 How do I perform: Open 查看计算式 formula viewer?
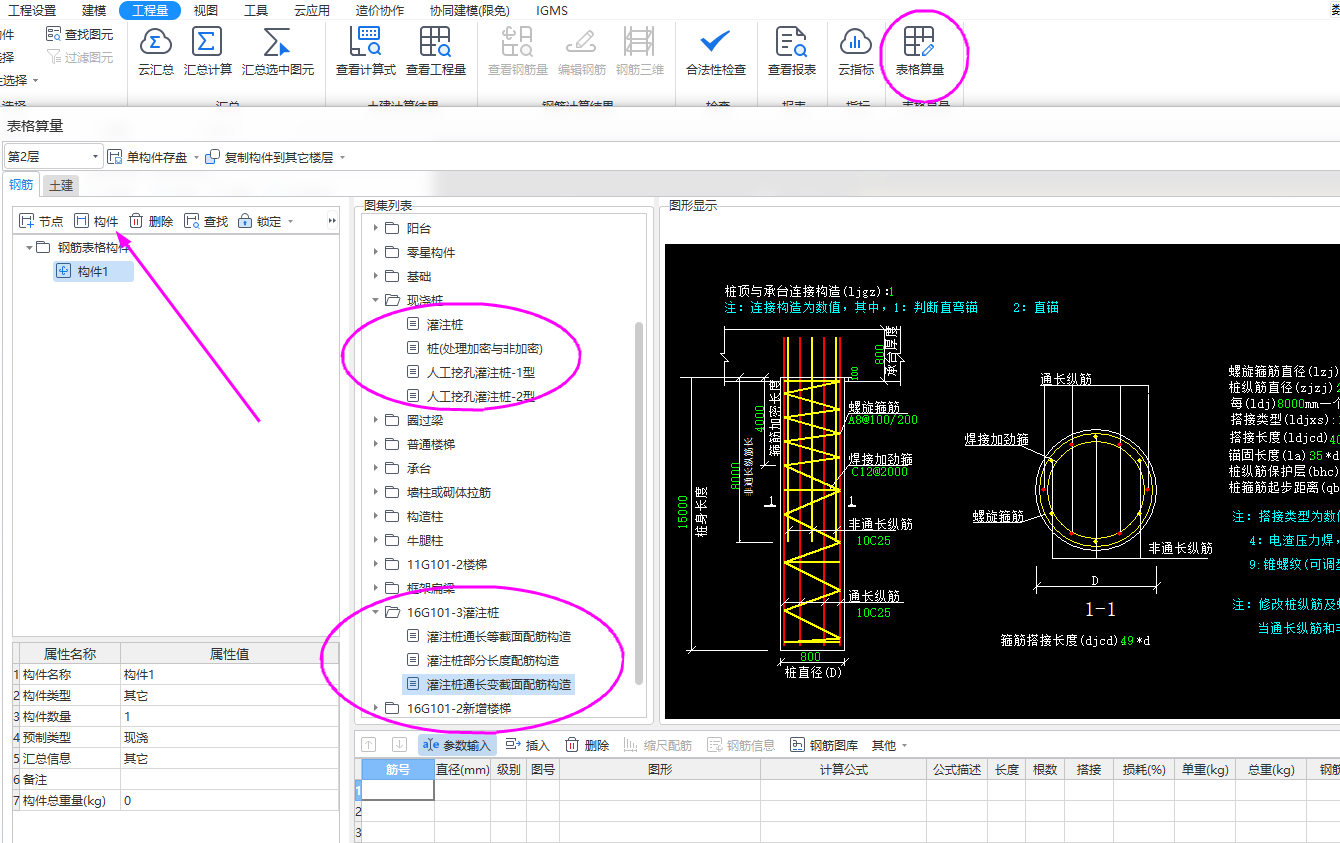365,51
